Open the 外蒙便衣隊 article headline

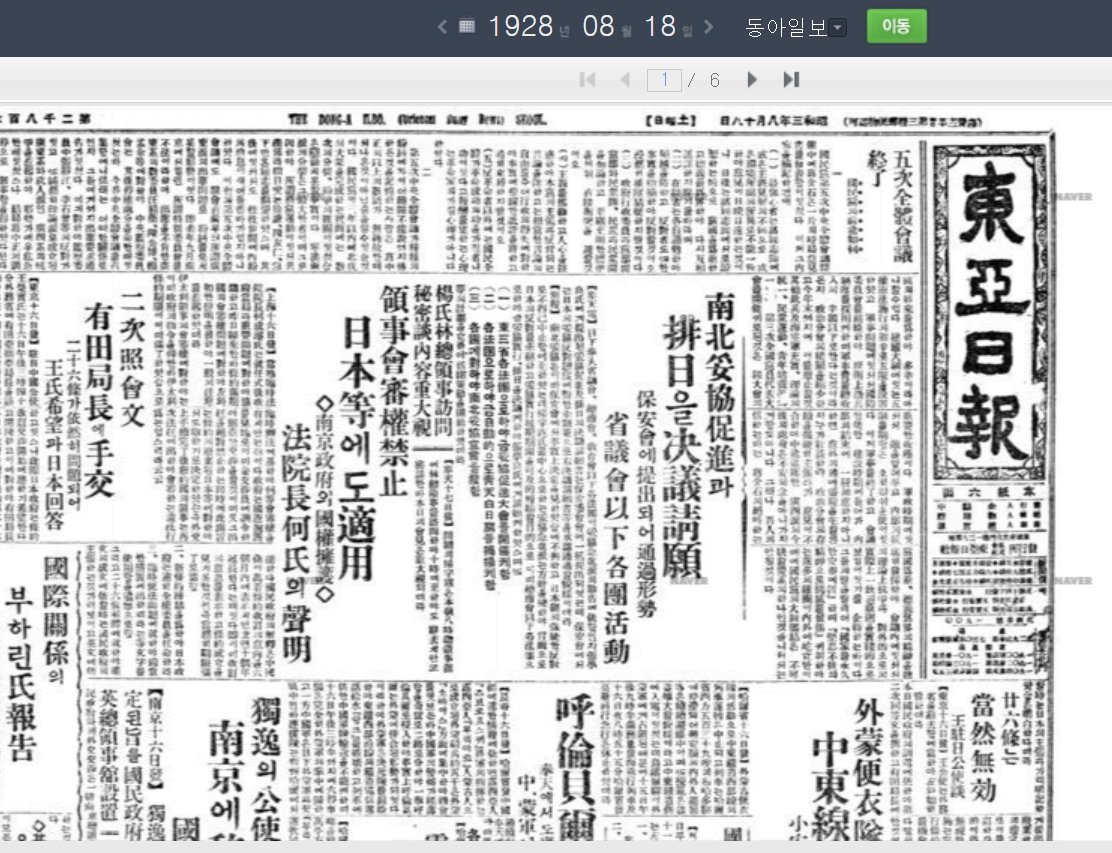[x=869, y=769]
